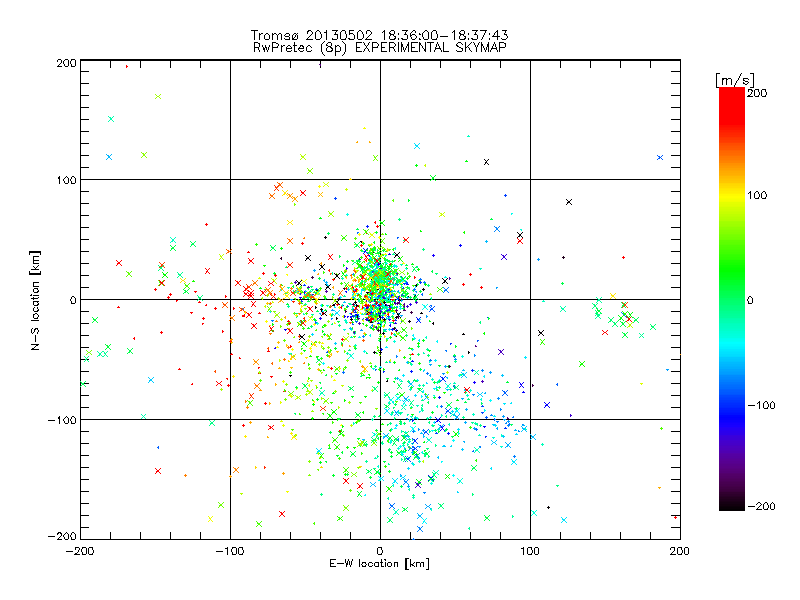Pick the black bottom end of colorbar
The image size is (800, 600).
[732, 503]
